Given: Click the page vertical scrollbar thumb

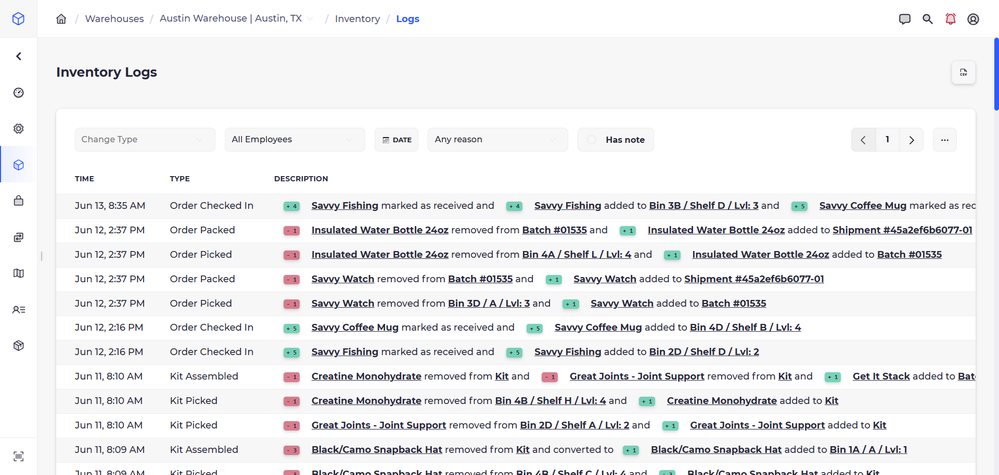Looking at the screenshot, I should tap(996, 73).
